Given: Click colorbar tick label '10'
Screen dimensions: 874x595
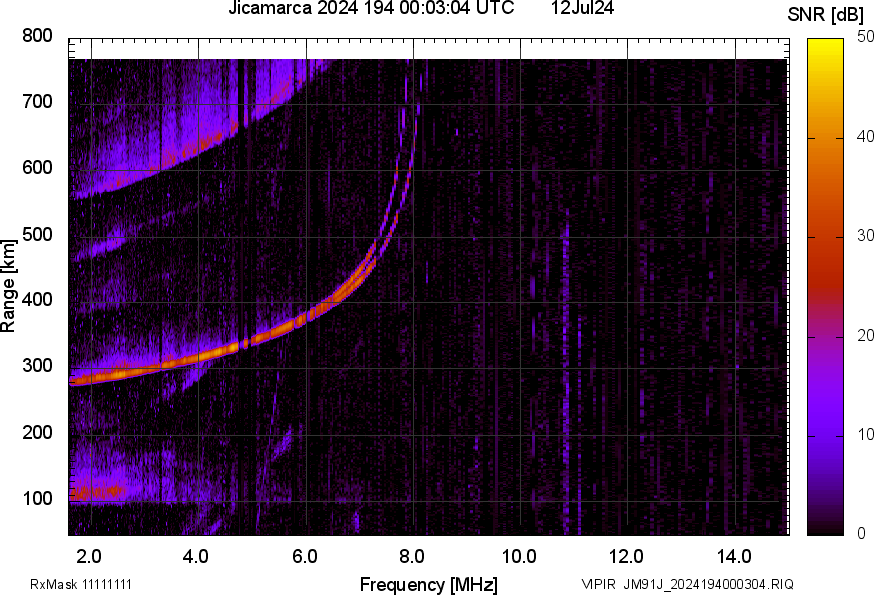Looking at the screenshot, I should click(865, 434).
